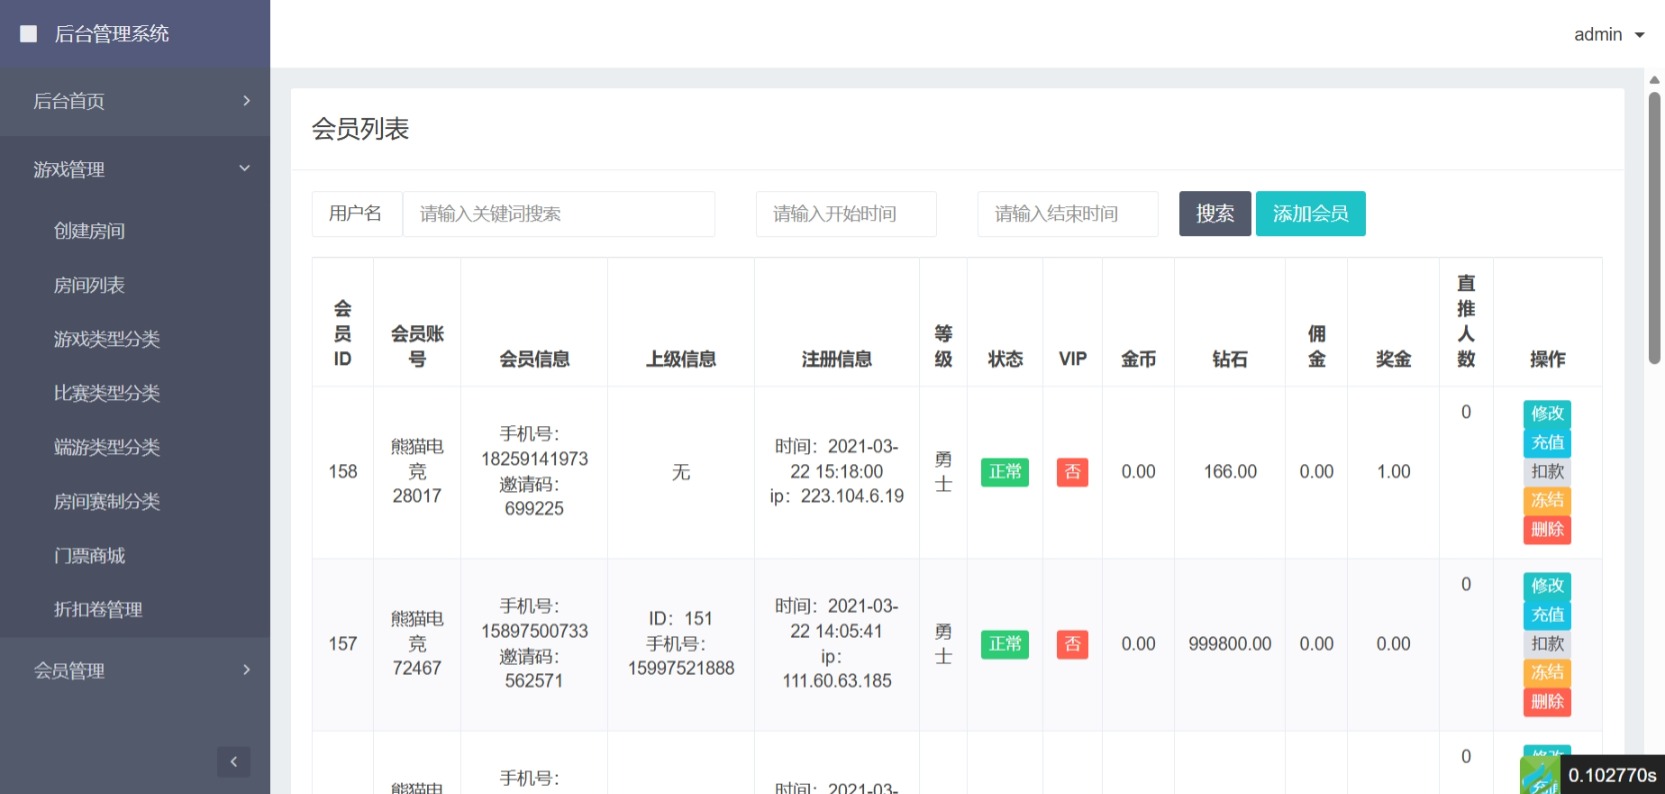The height and width of the screenshot is (794, 1665).
Task: Open 创建房间 in the sidebar
Action: coord(89,231)
